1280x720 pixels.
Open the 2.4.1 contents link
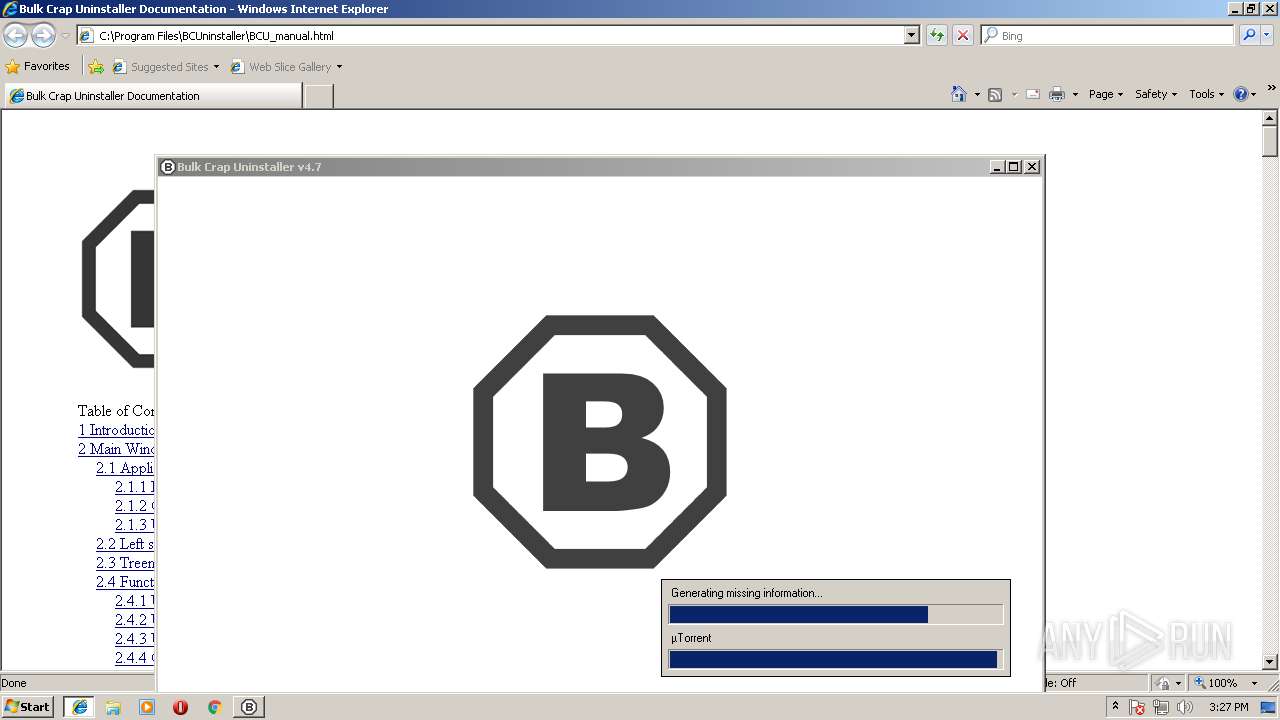tap(135, 601)
